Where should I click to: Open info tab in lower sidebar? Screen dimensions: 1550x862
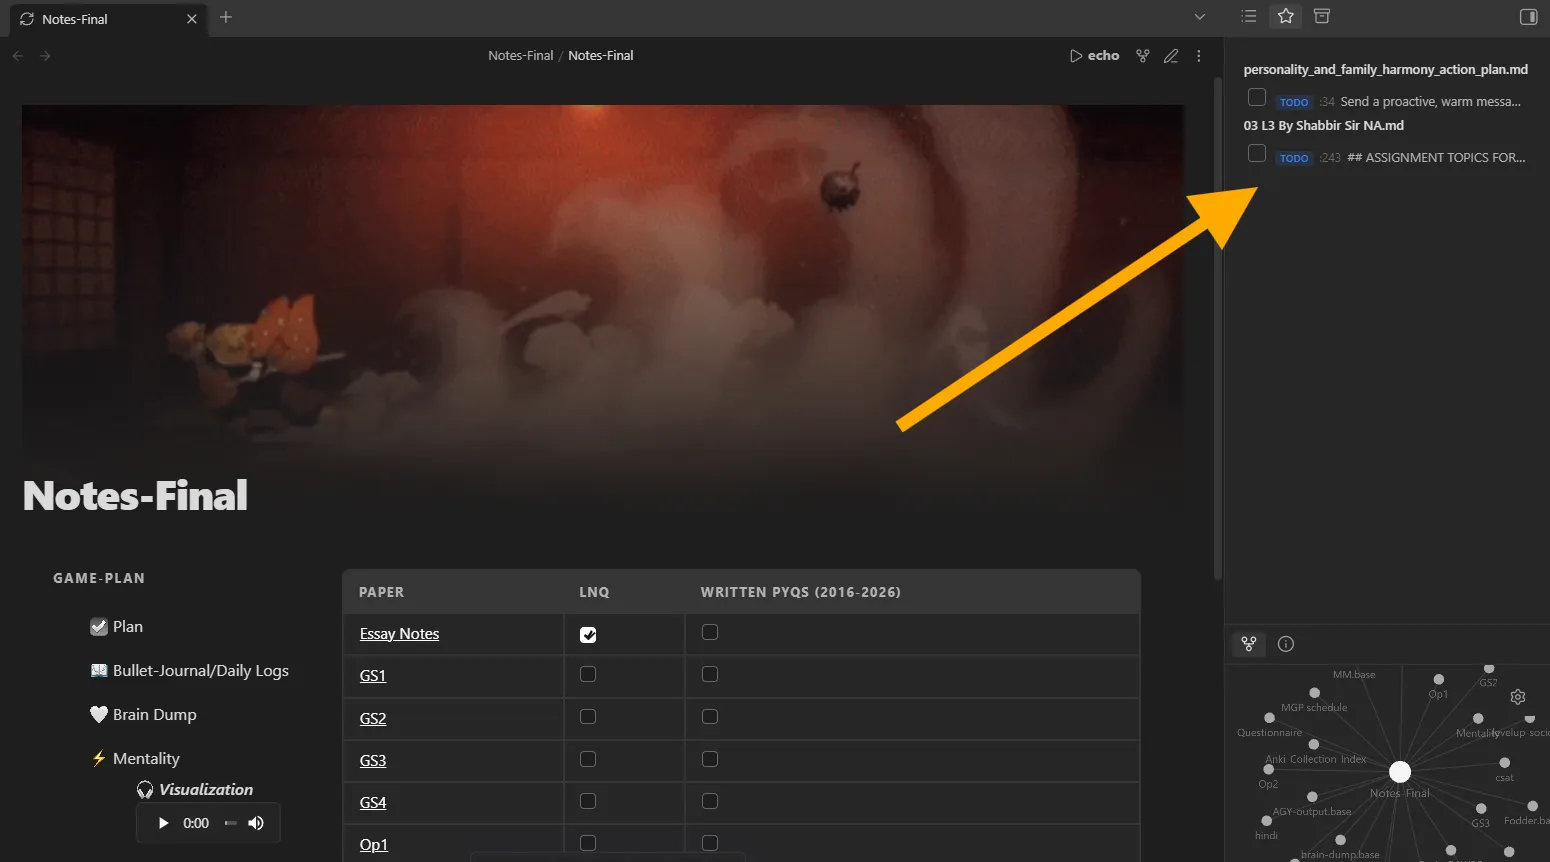(1286, 644)
